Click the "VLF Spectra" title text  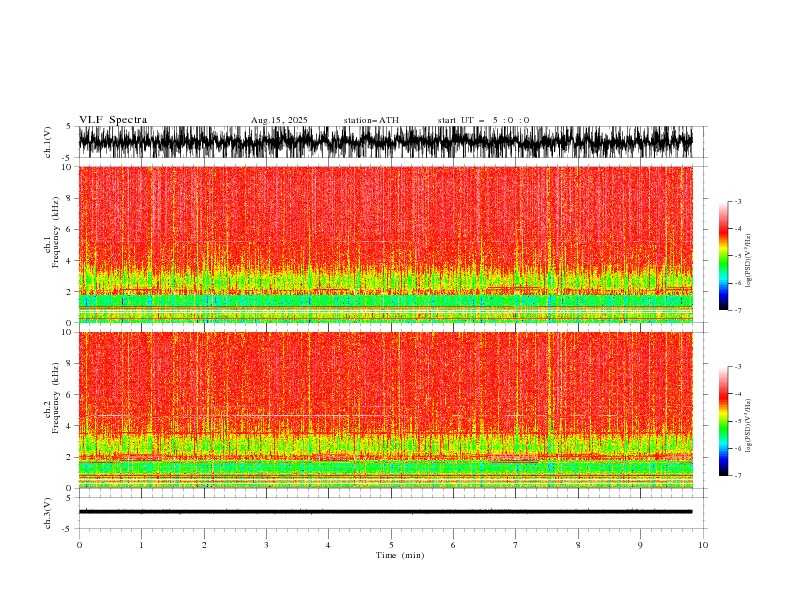click(113, 120)
